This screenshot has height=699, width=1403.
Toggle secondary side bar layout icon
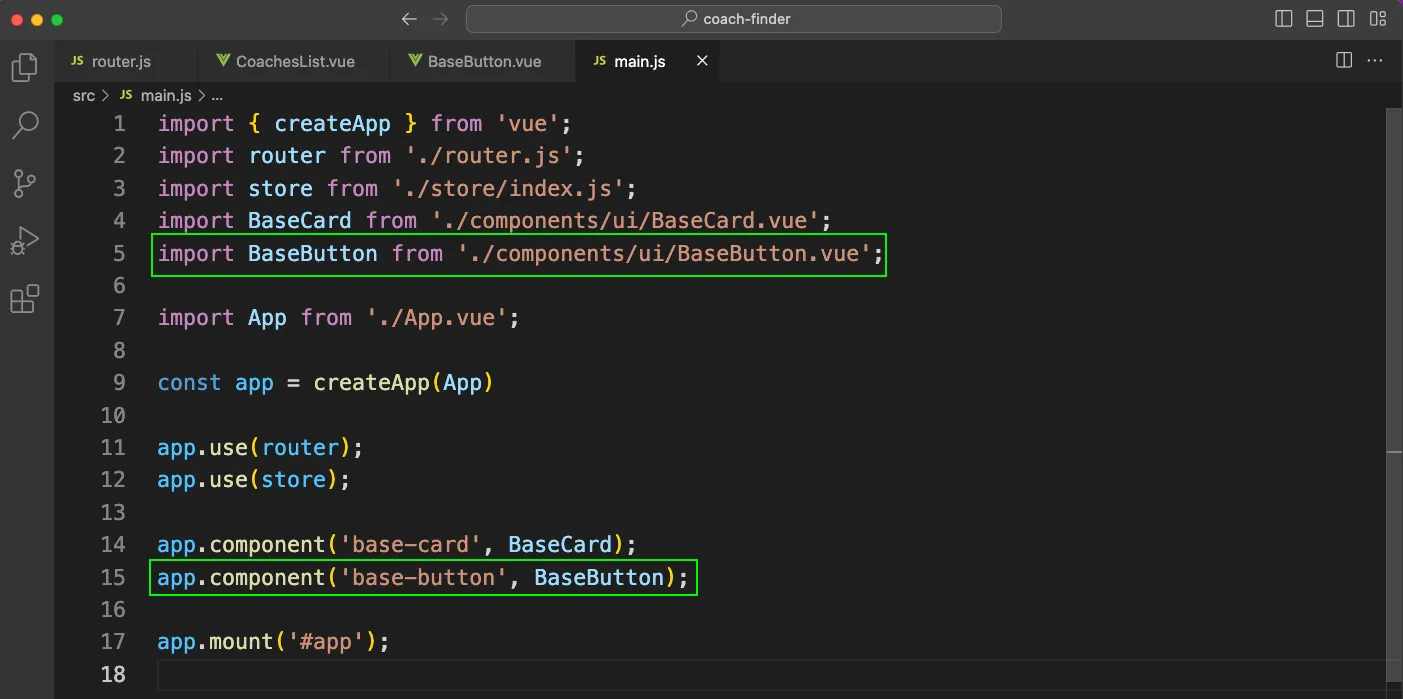(x=1346, y=19)
